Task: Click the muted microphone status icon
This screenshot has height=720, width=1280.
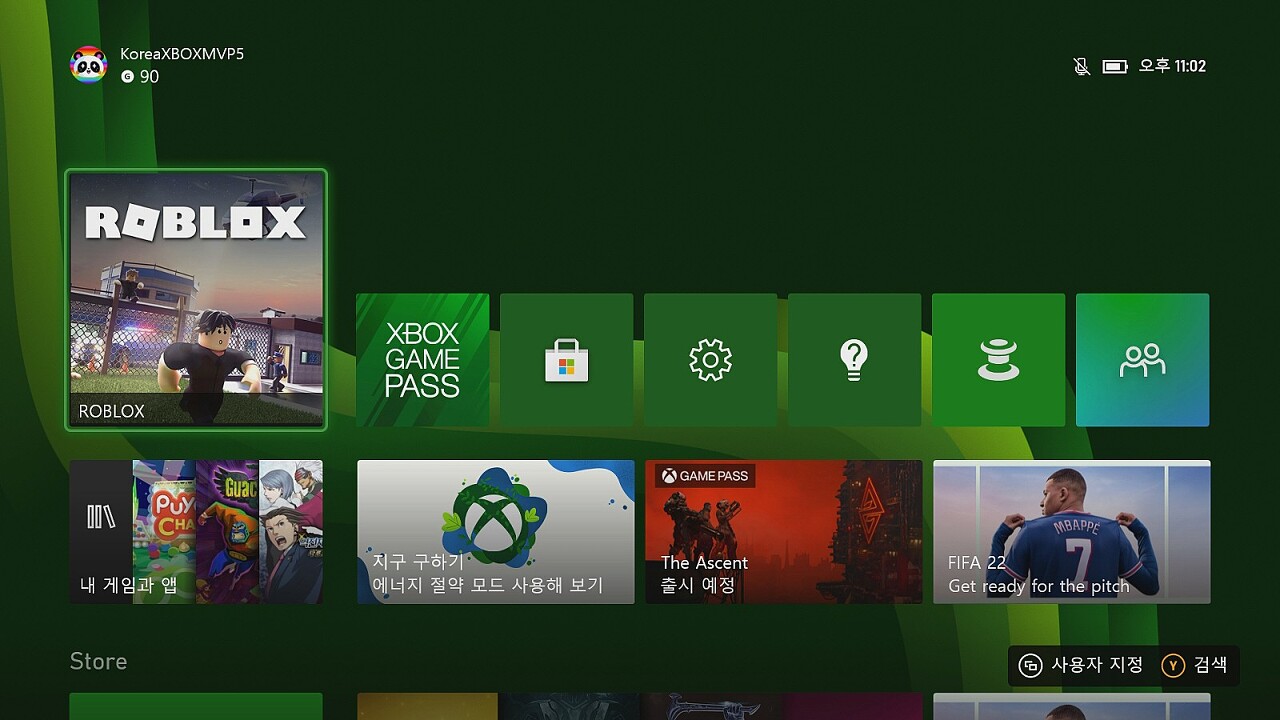Action: [1081, 66]
